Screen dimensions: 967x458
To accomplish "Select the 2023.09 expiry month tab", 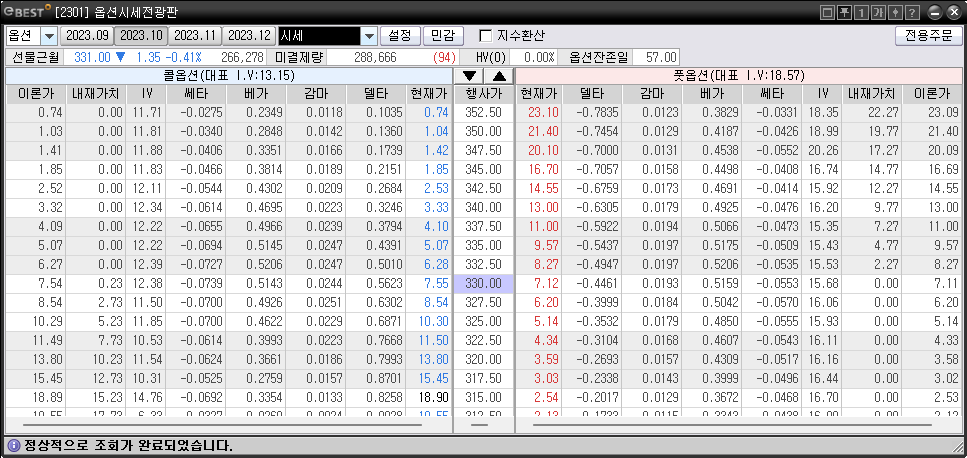I will (87, 36).
